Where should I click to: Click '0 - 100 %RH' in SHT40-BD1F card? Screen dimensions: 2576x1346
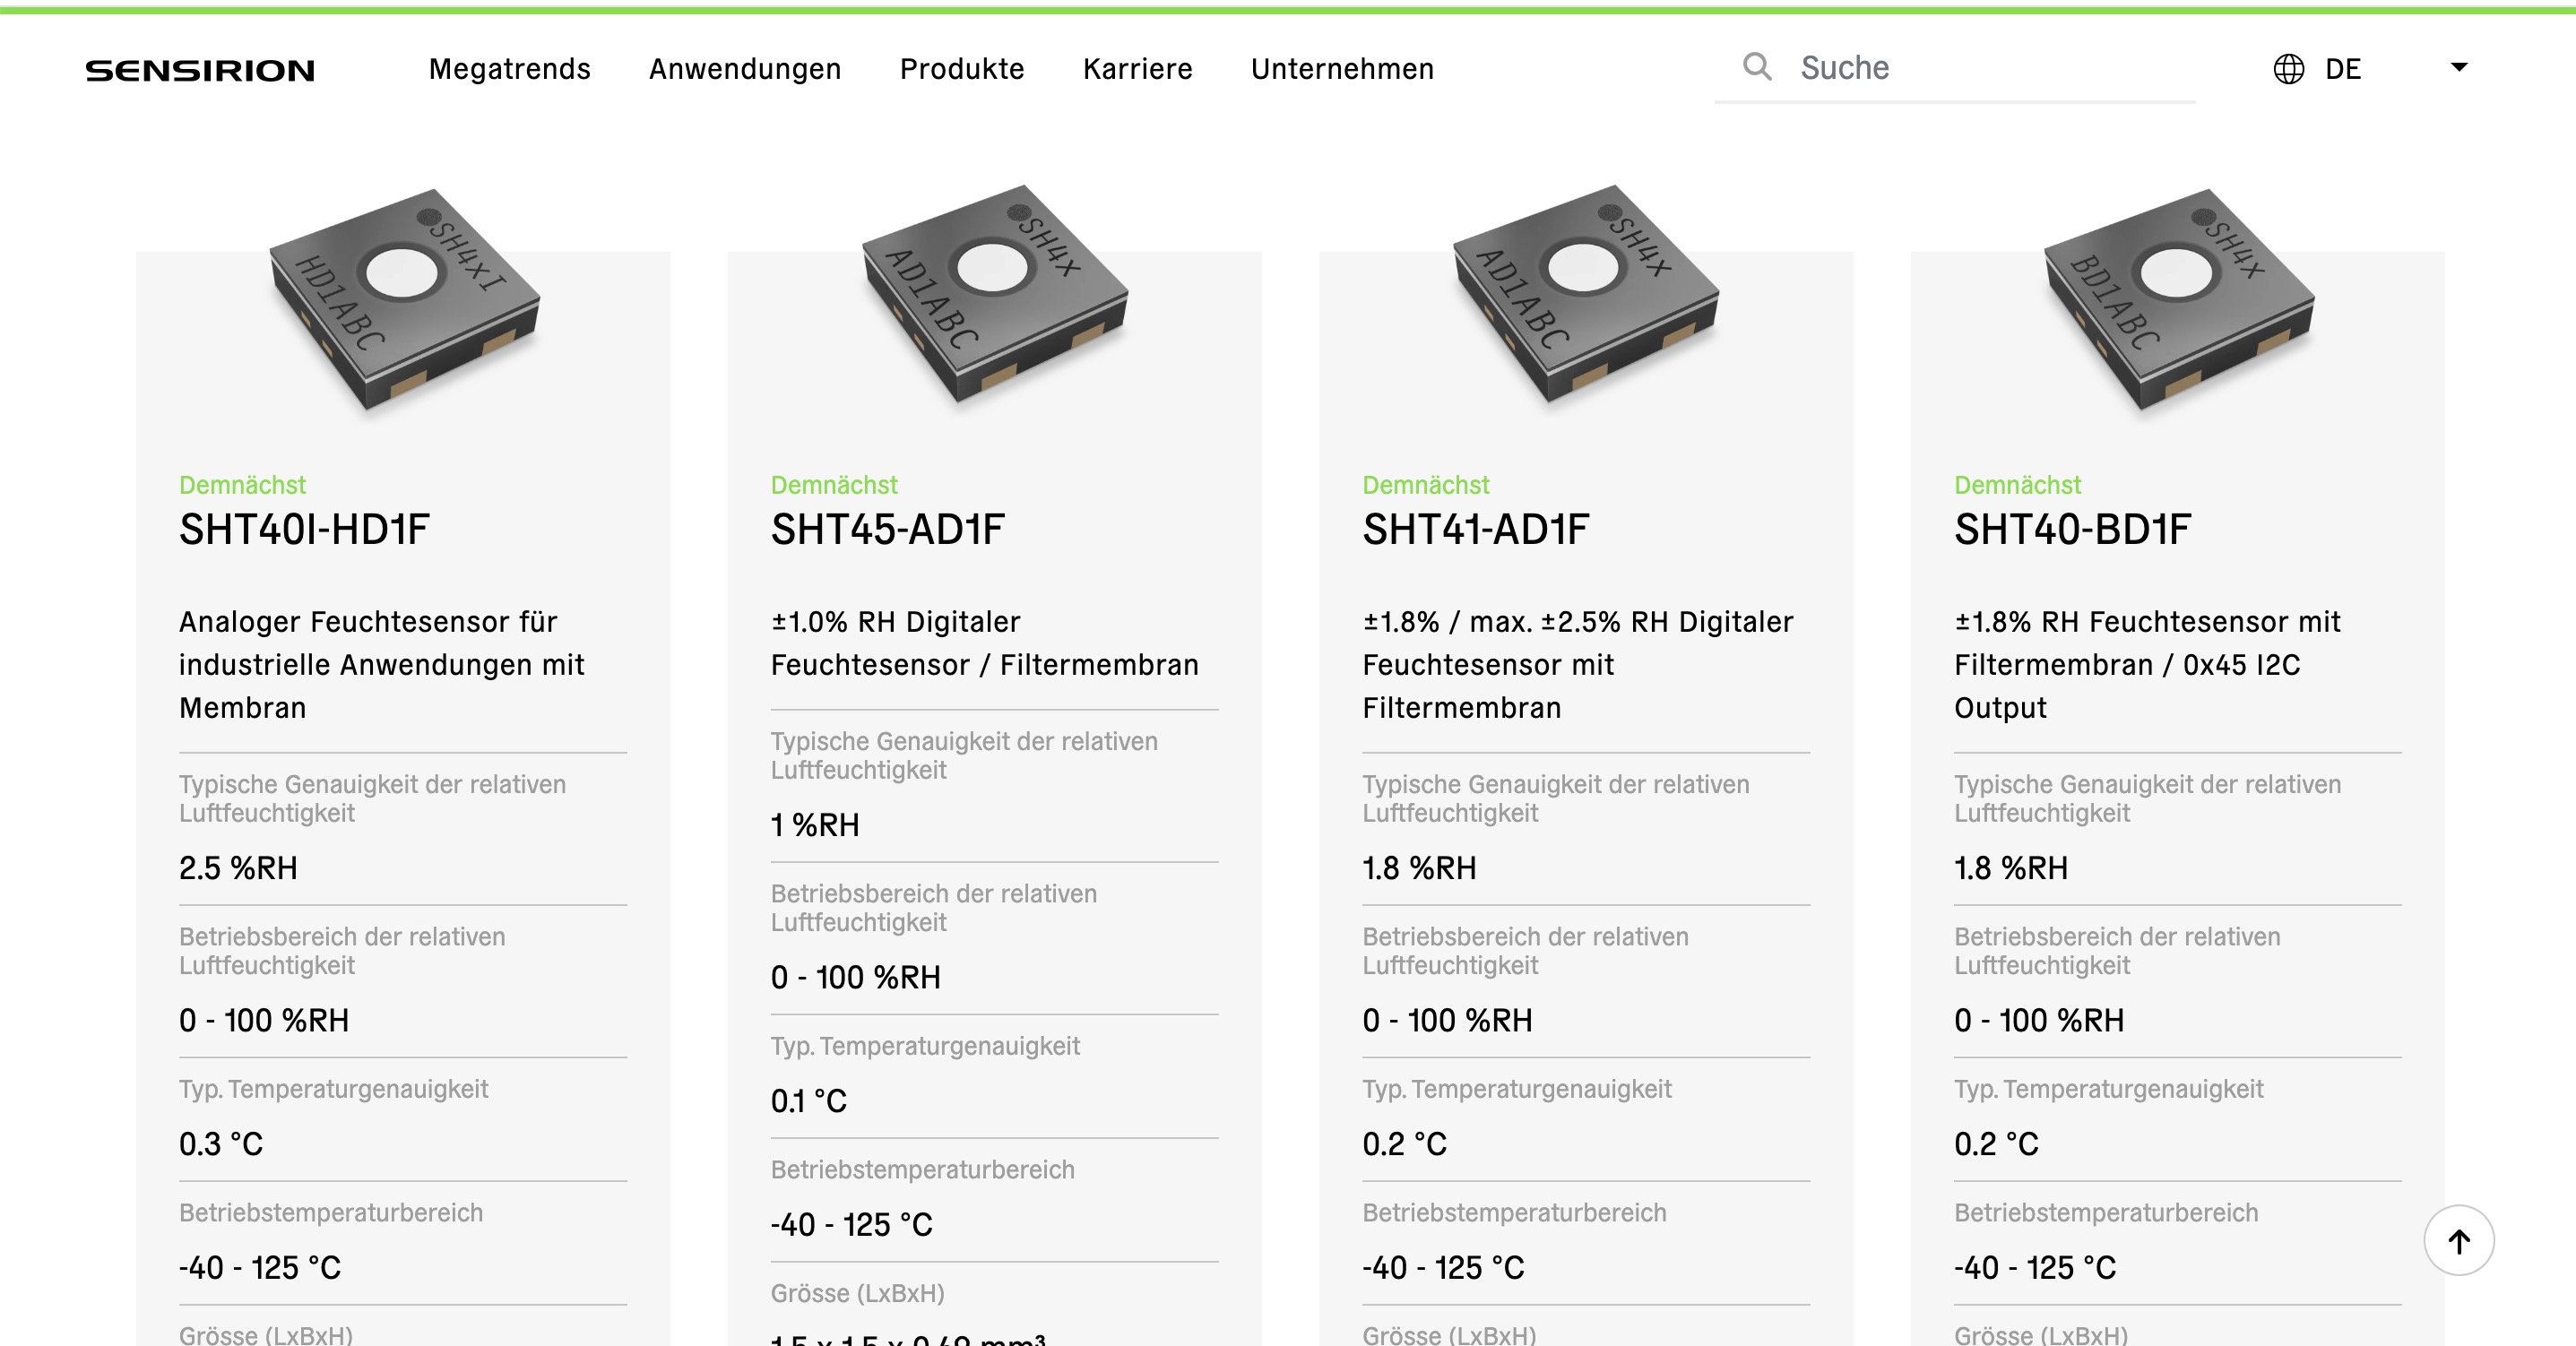2040,1021
